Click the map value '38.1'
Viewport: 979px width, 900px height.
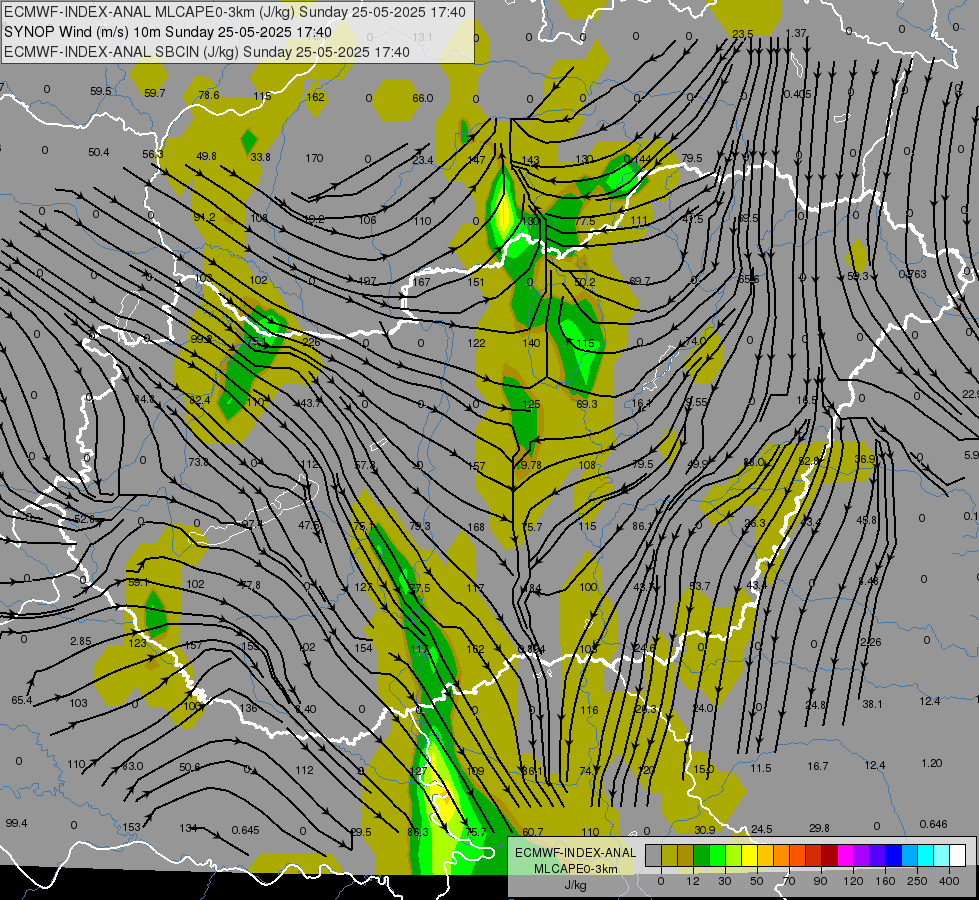coord(872,704)
